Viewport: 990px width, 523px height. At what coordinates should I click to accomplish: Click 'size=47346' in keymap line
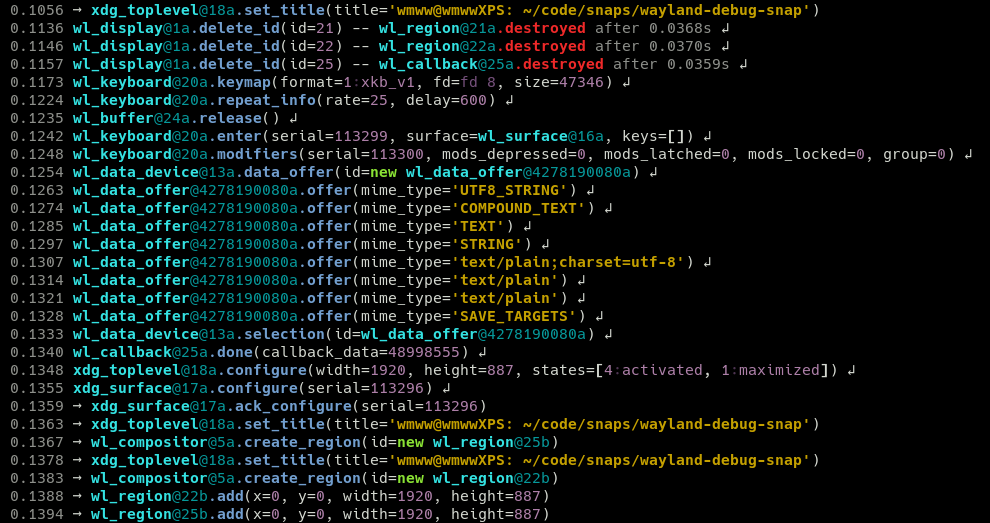559,82
